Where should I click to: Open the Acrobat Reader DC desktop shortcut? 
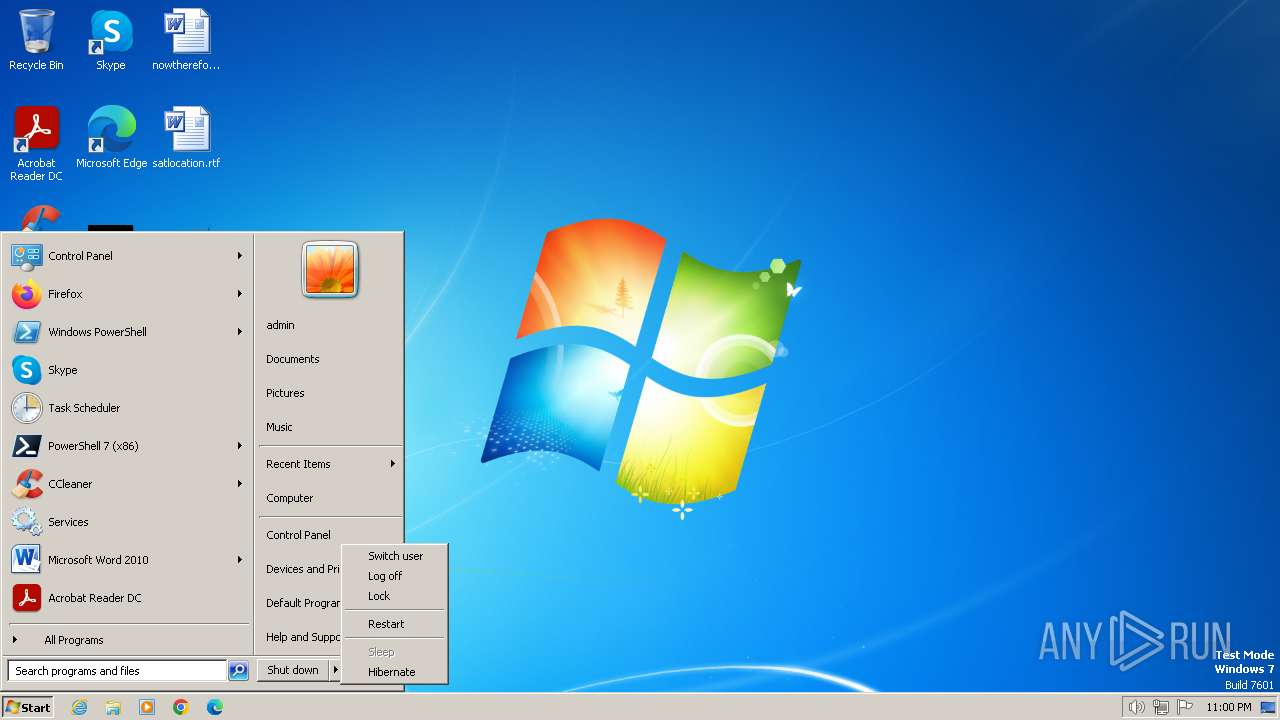36,143
